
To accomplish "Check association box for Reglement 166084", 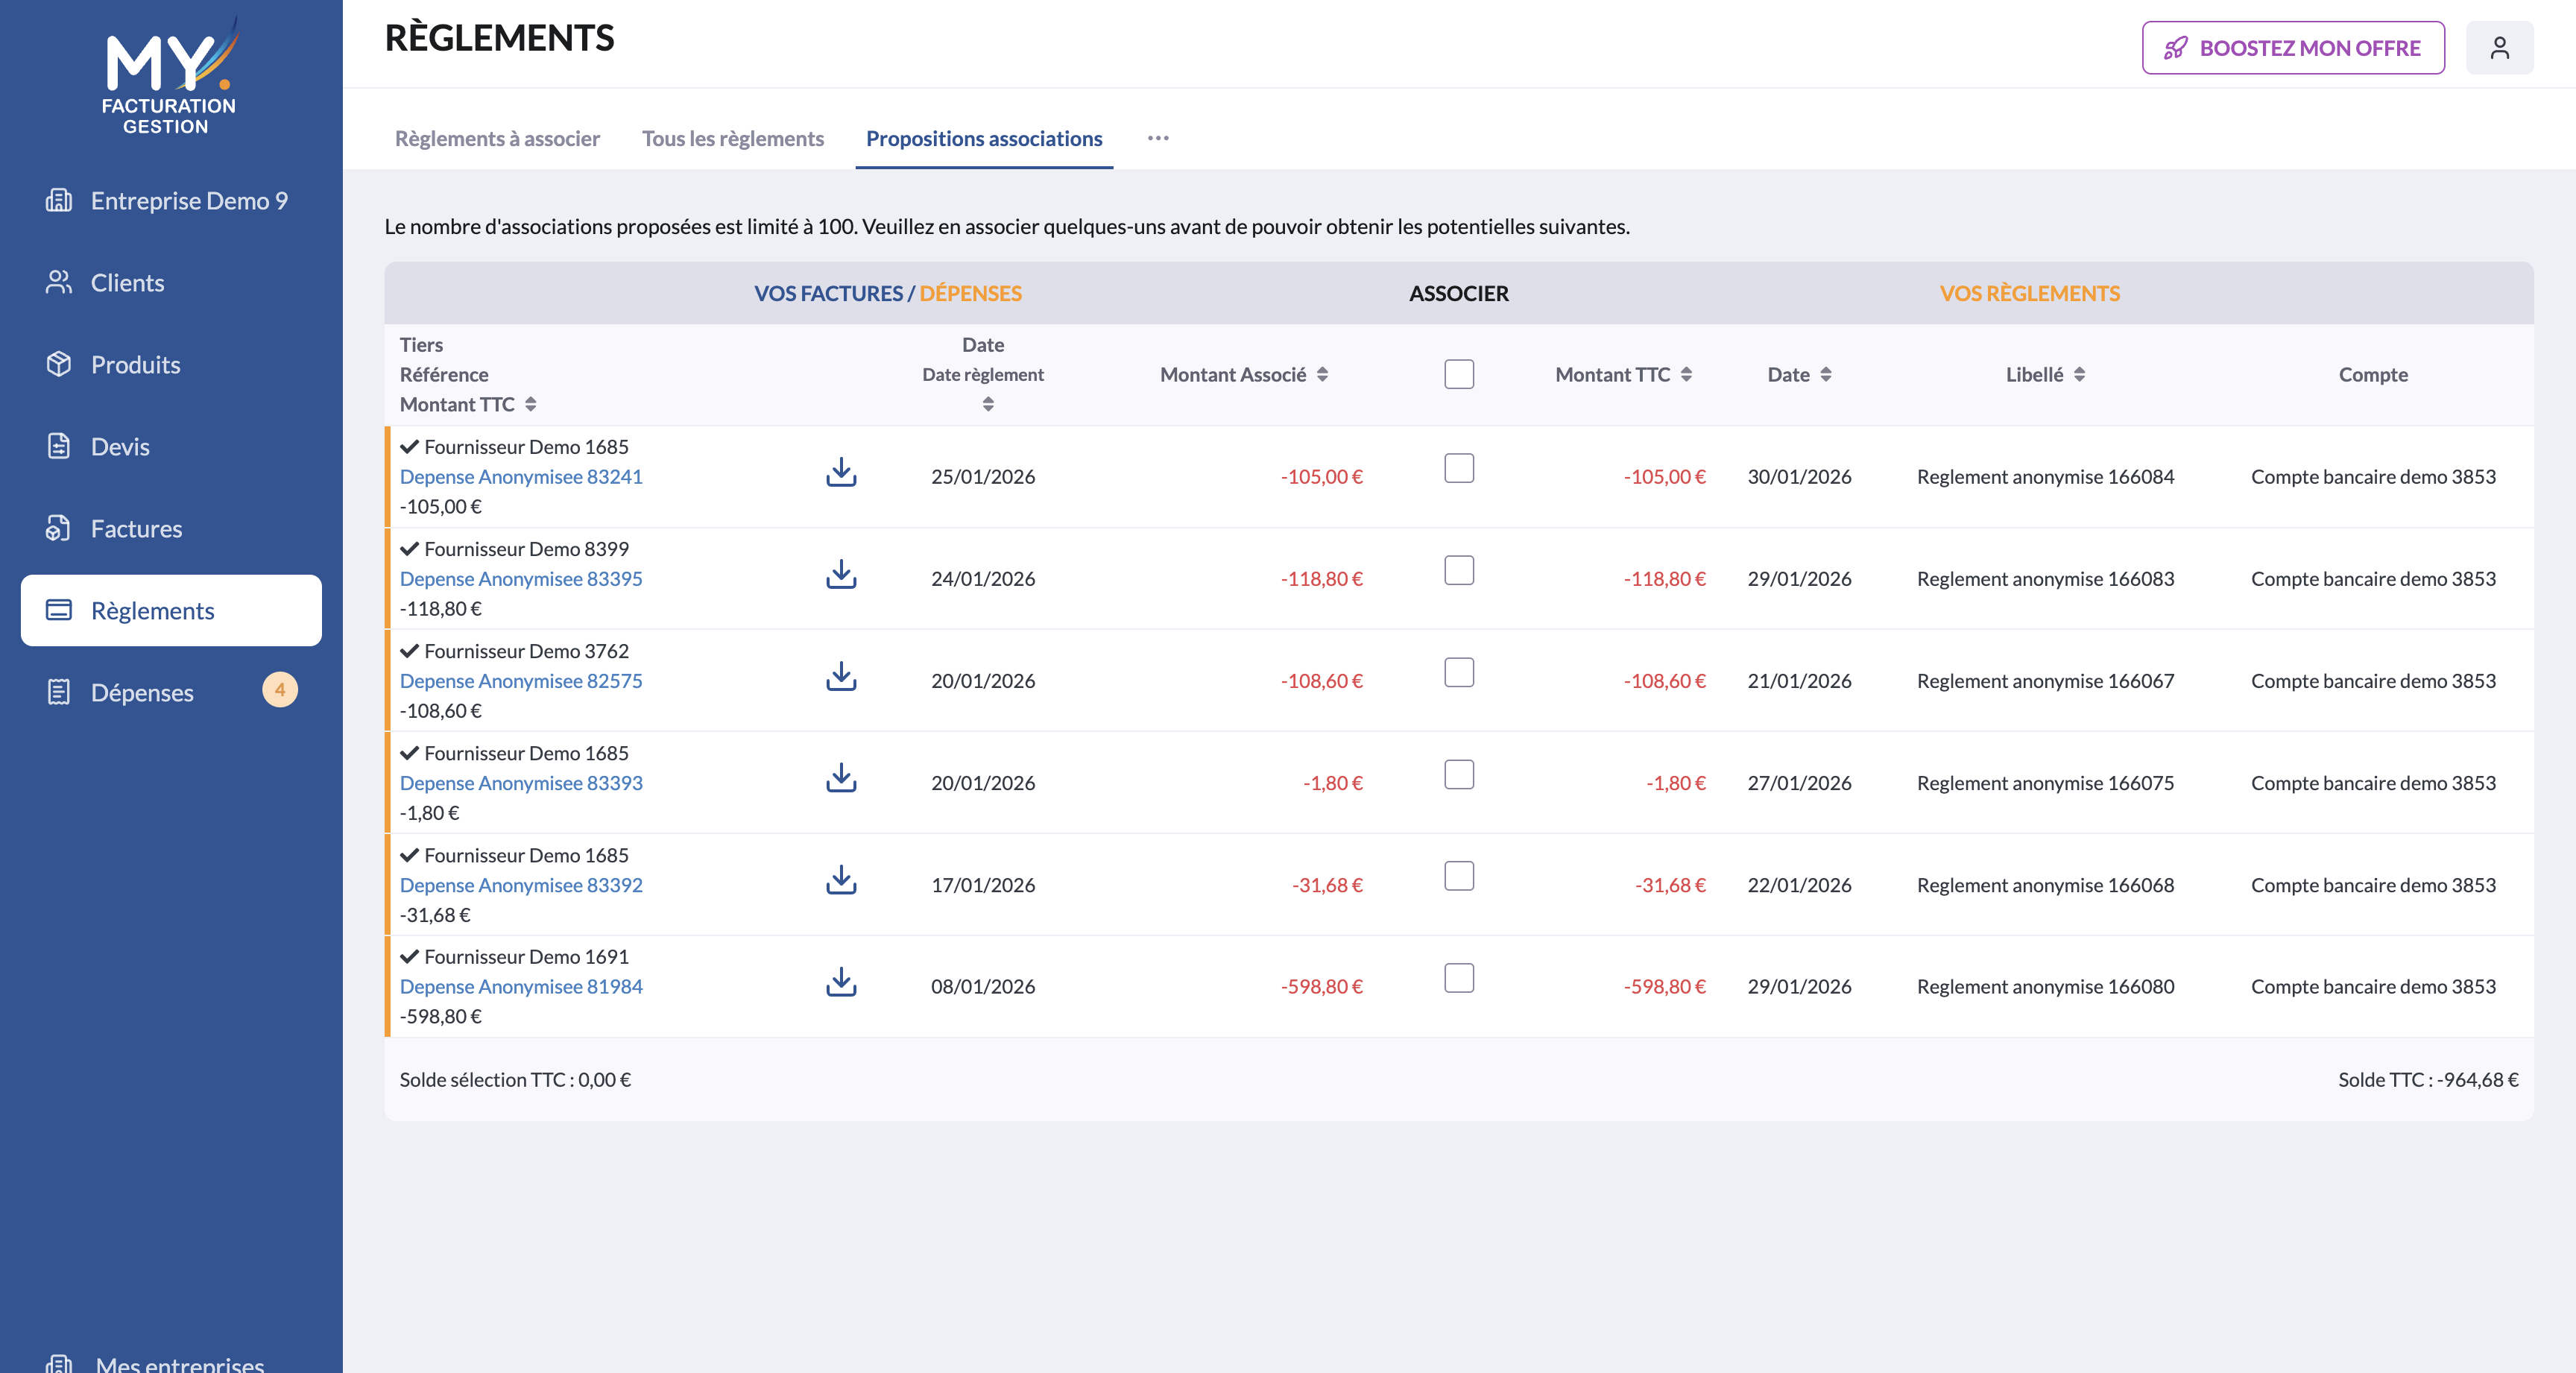I will [1459, 468].
